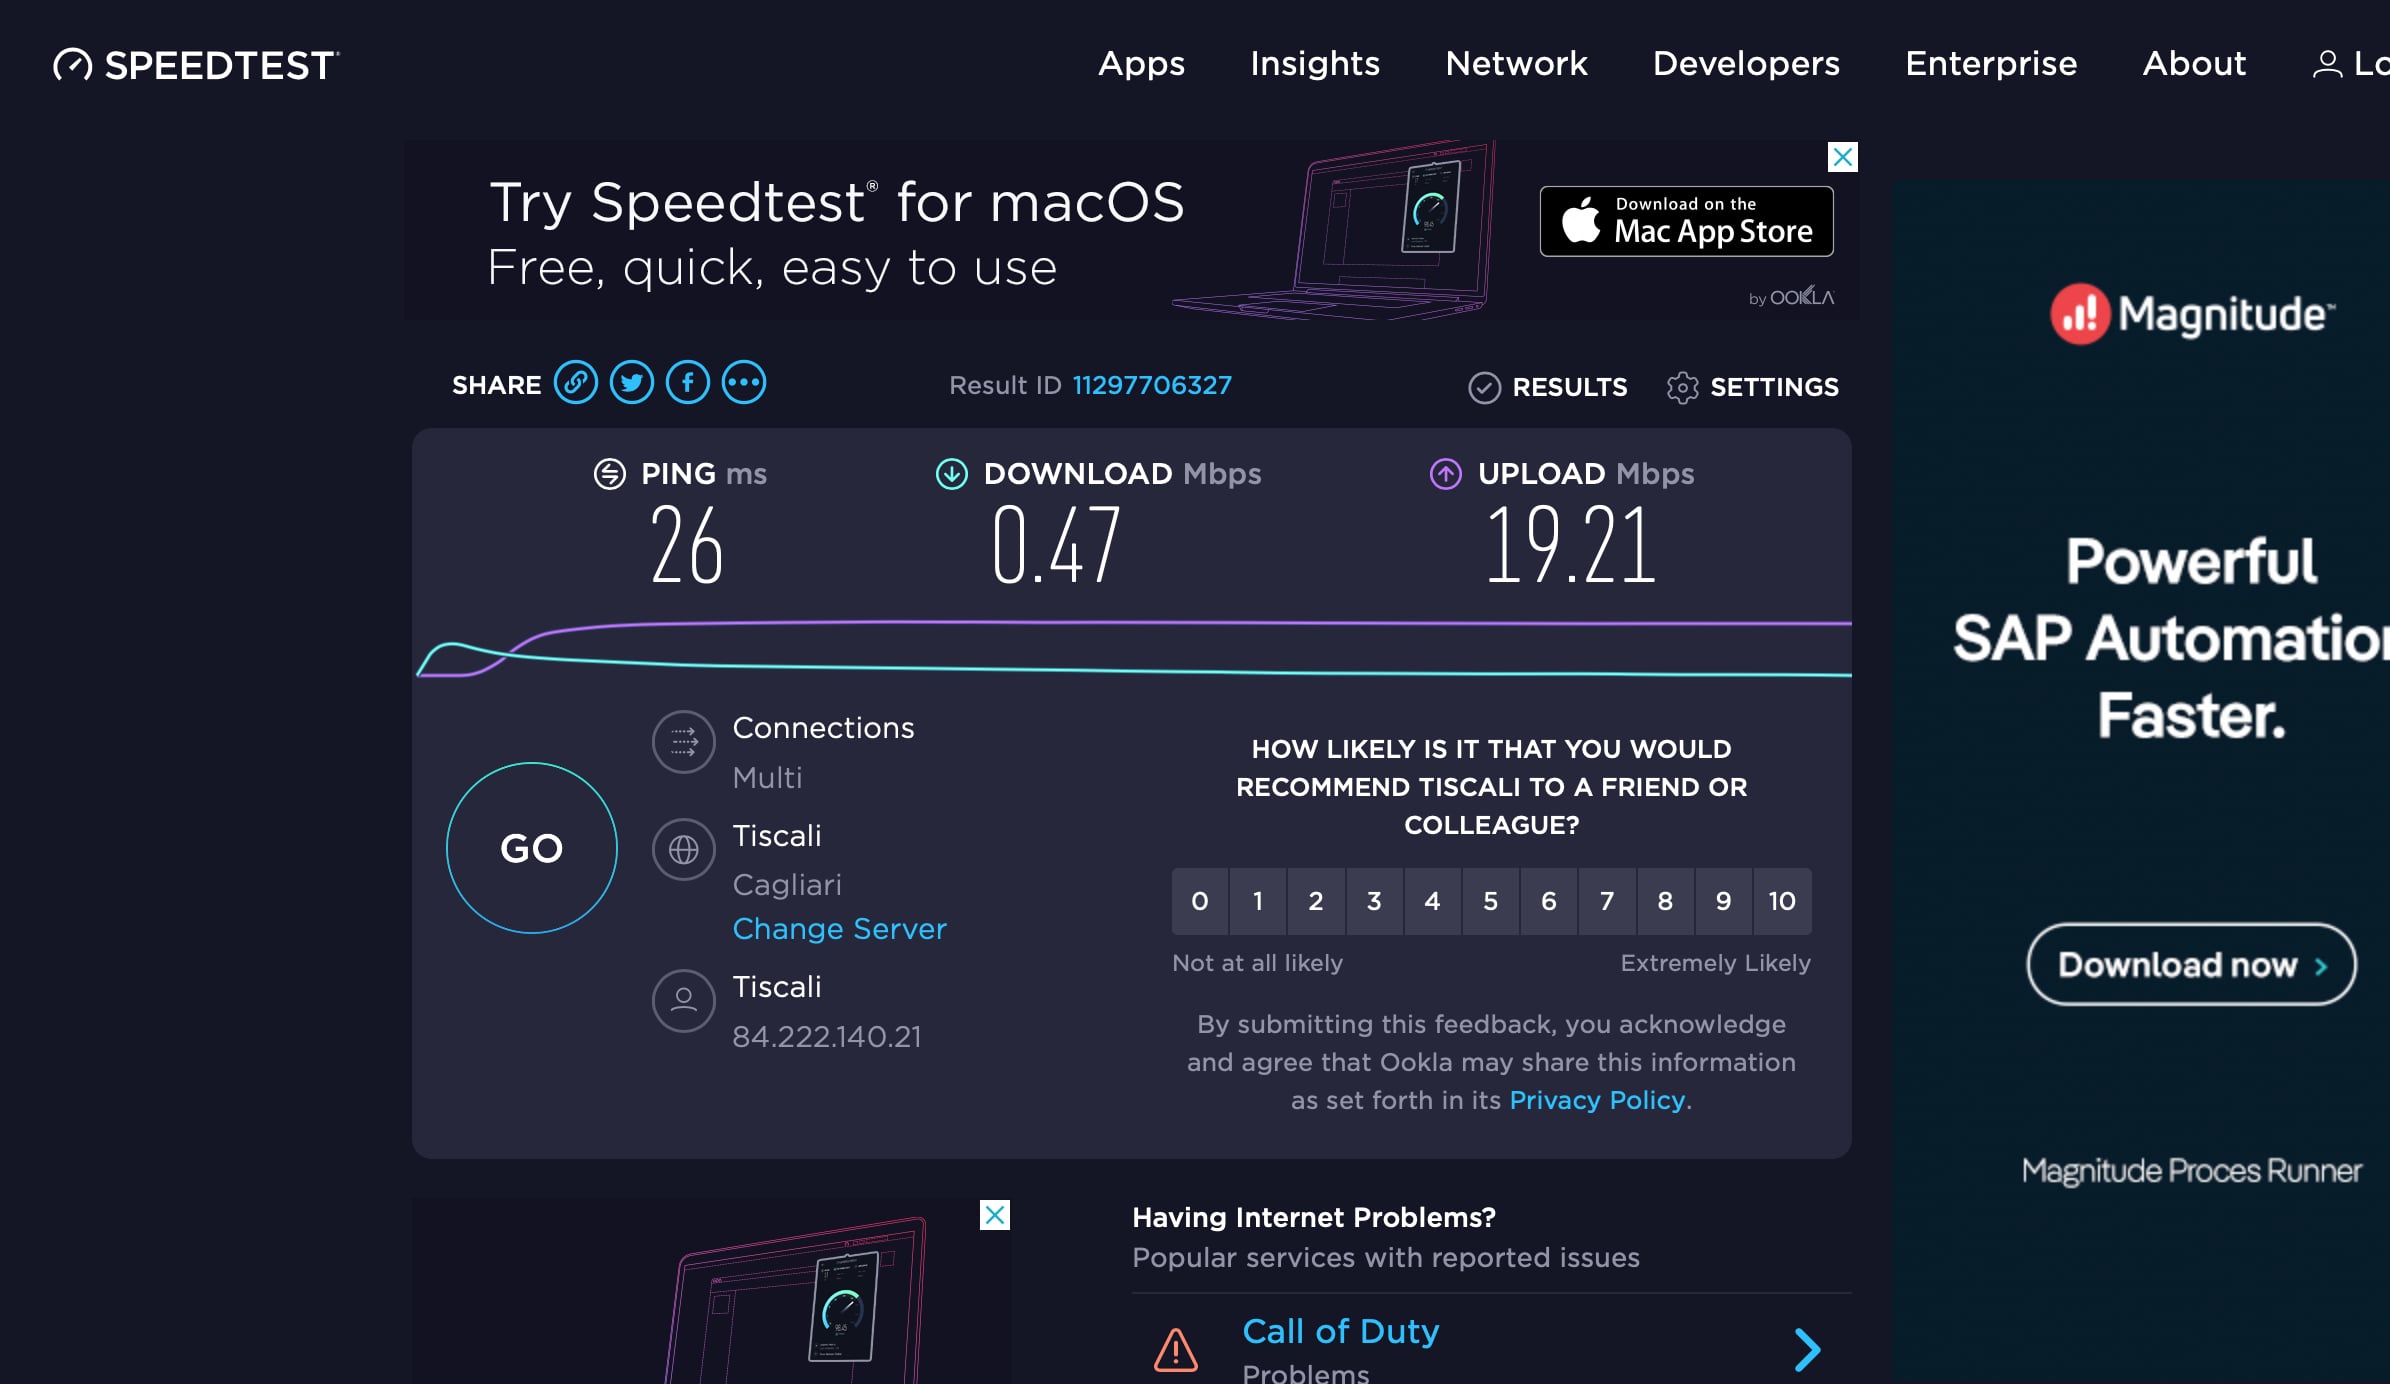The image size is (2390, 1384).
Task: Click the Download on the Mac App Store badge
Action: click(1687, 221)
